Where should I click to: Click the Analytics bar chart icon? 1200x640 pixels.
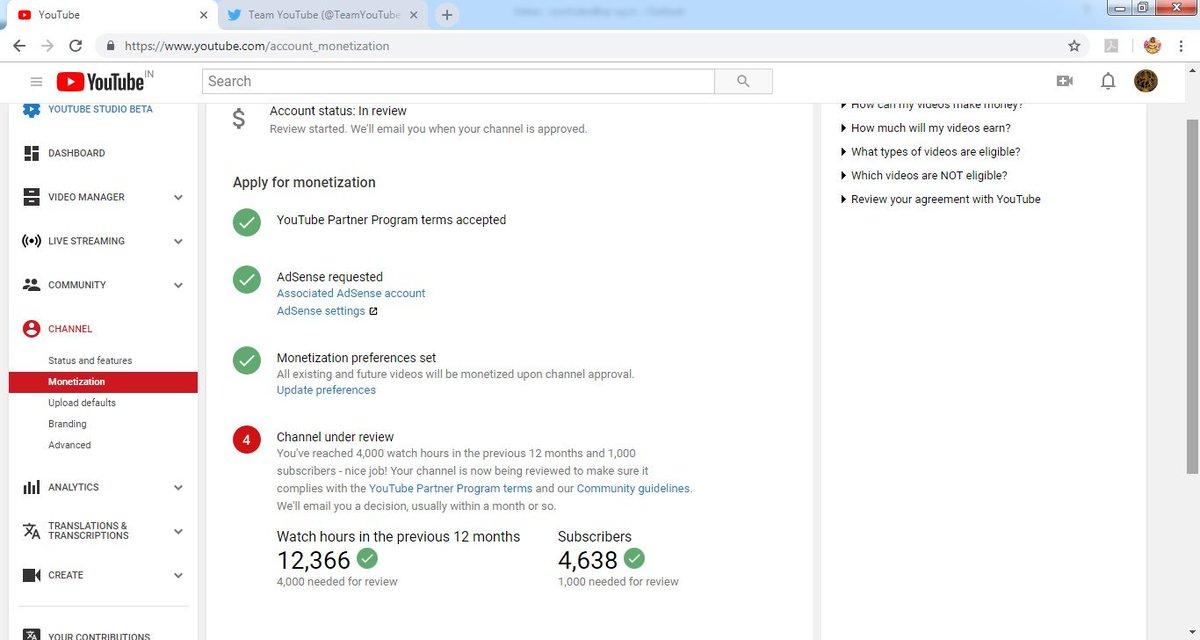click(31, 487)
